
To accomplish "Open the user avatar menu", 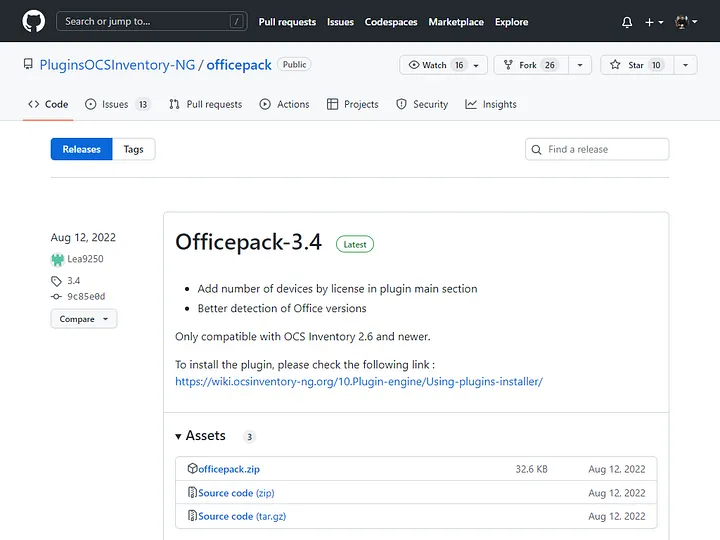I will click(686, 22).
